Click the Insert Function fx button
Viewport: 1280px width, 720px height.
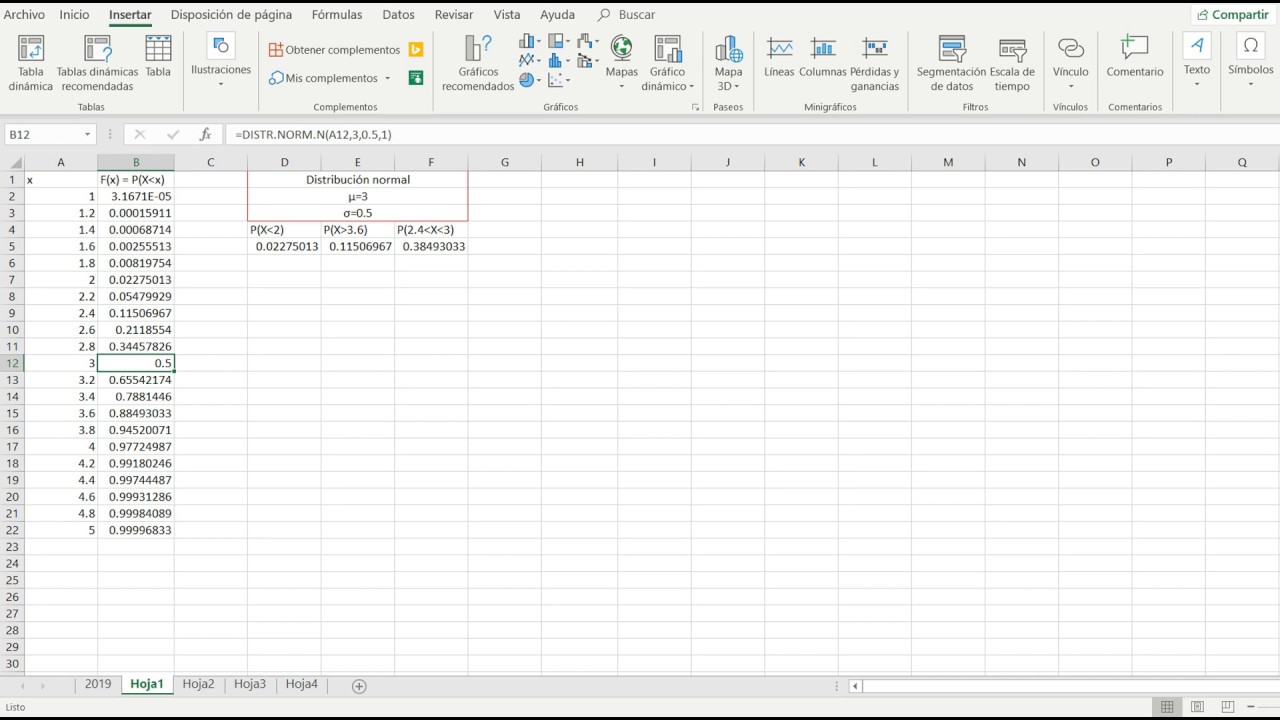(205, 134)
